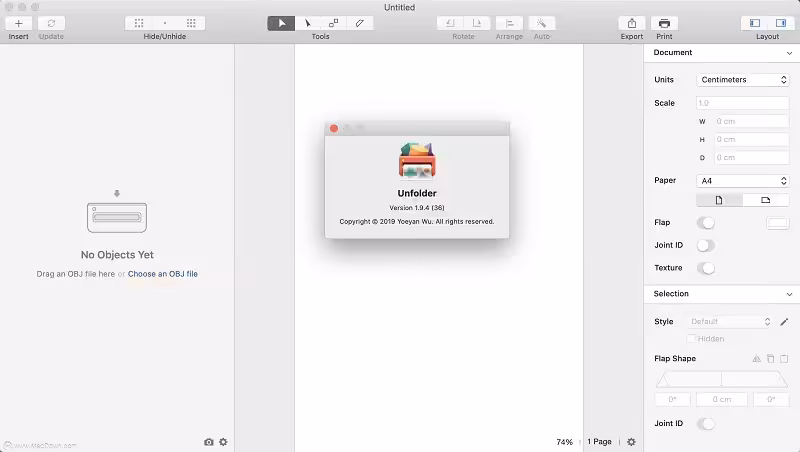Click the Export share icon
Screen dimensions: 800x452
point(632,23)
